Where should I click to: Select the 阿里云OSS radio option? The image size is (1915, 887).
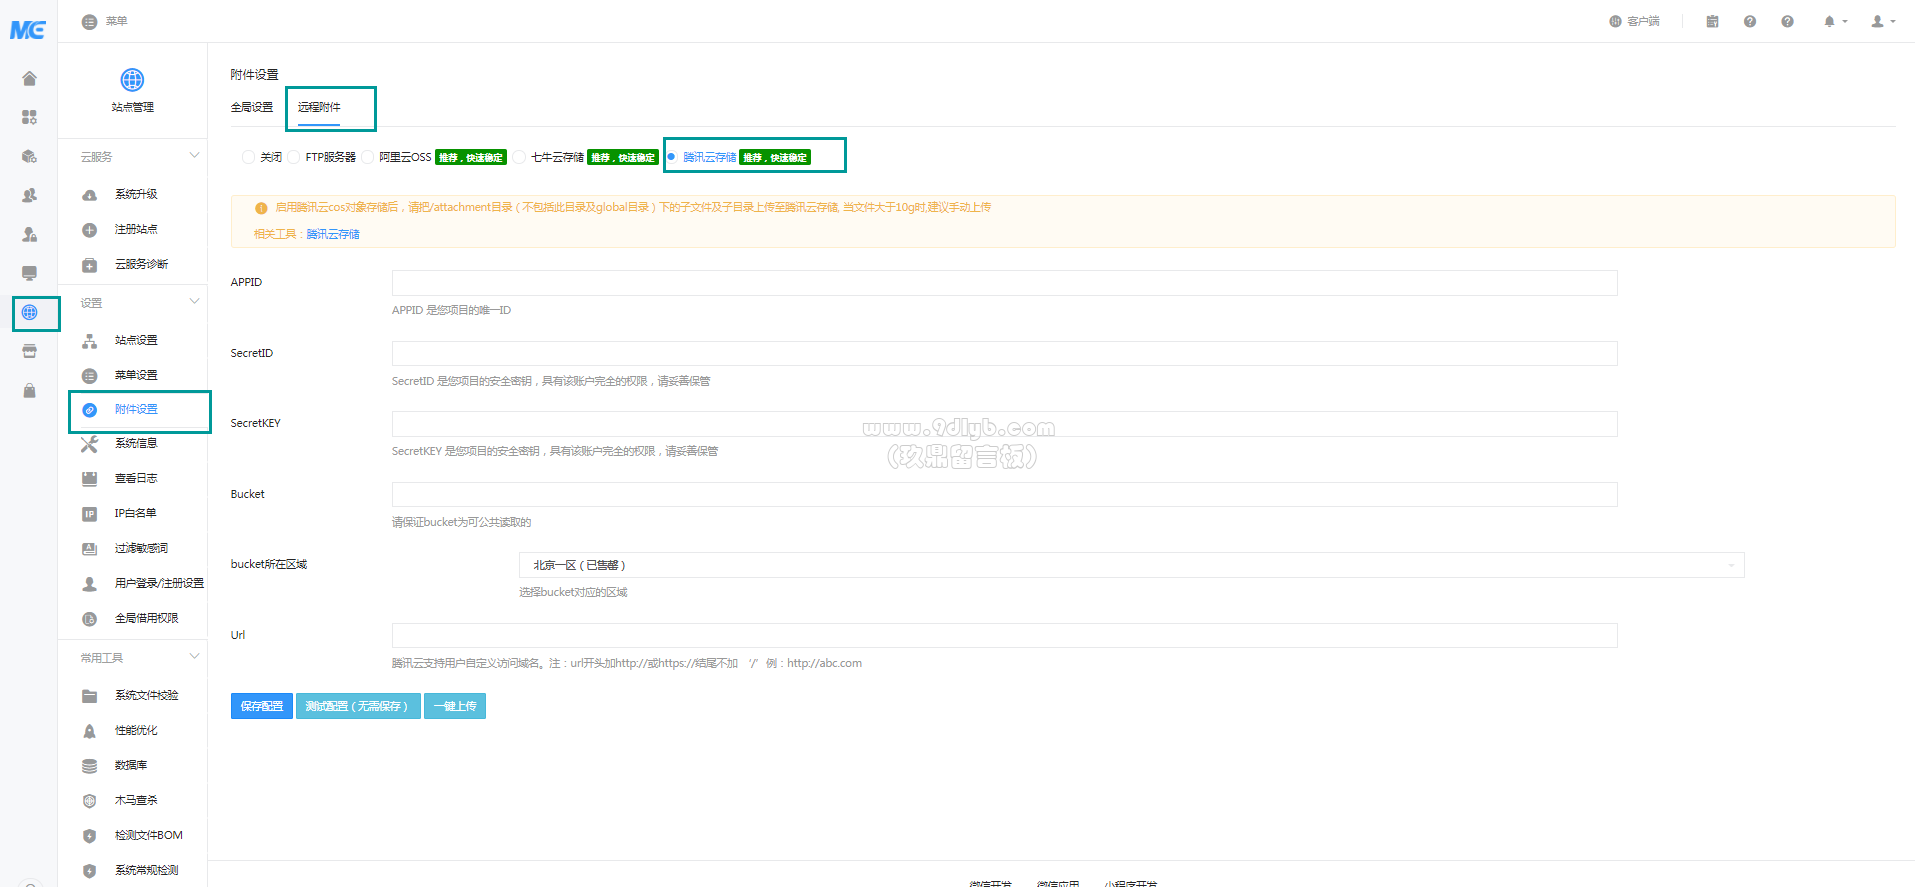tap(368, 157)
